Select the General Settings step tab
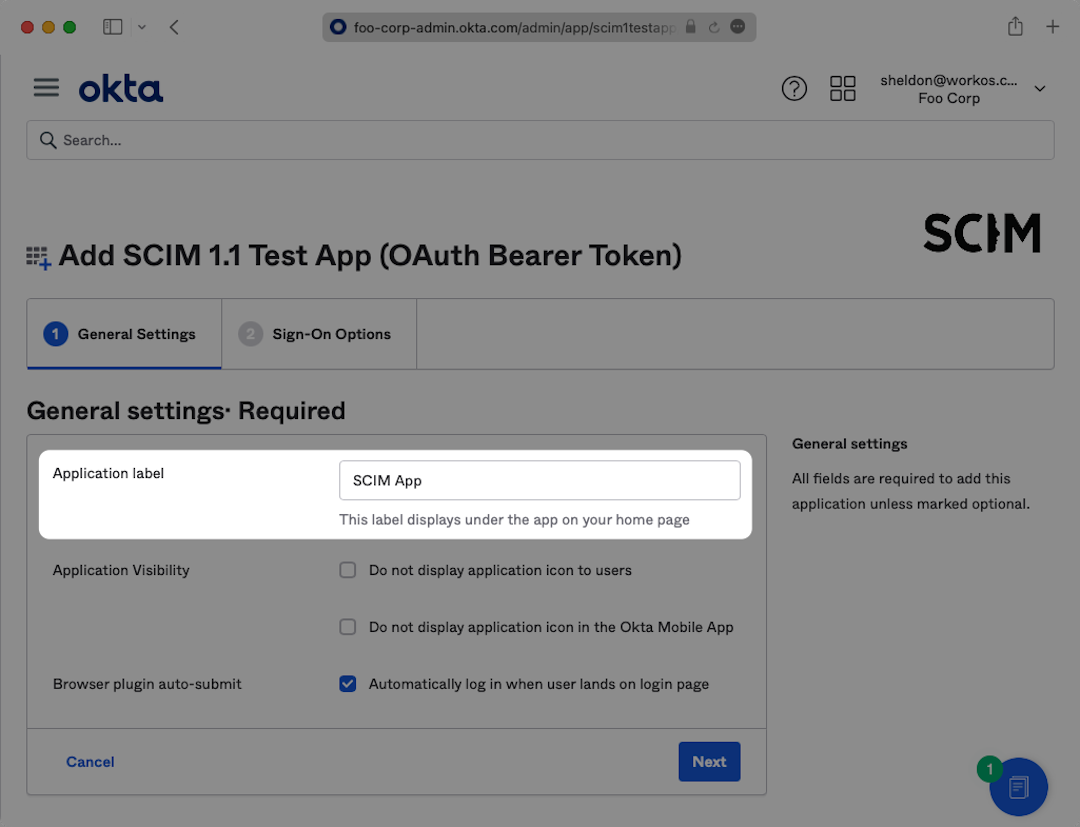The height and width of the screenshot is (827, 1080). (x=124, y=334)
